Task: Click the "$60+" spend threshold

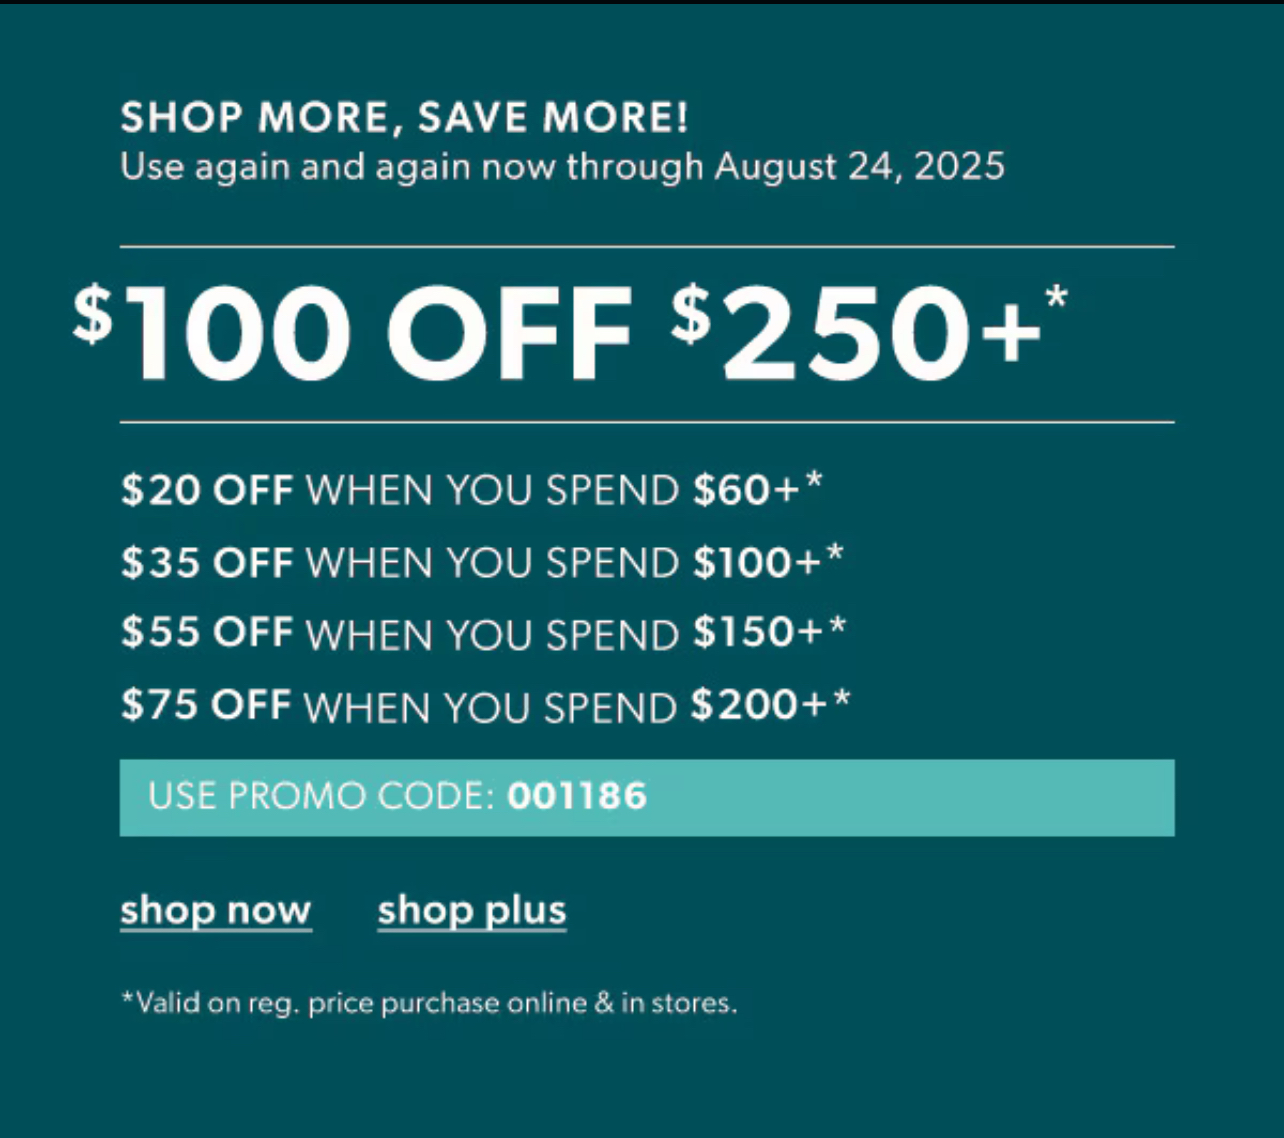Action: coord(746,491)
